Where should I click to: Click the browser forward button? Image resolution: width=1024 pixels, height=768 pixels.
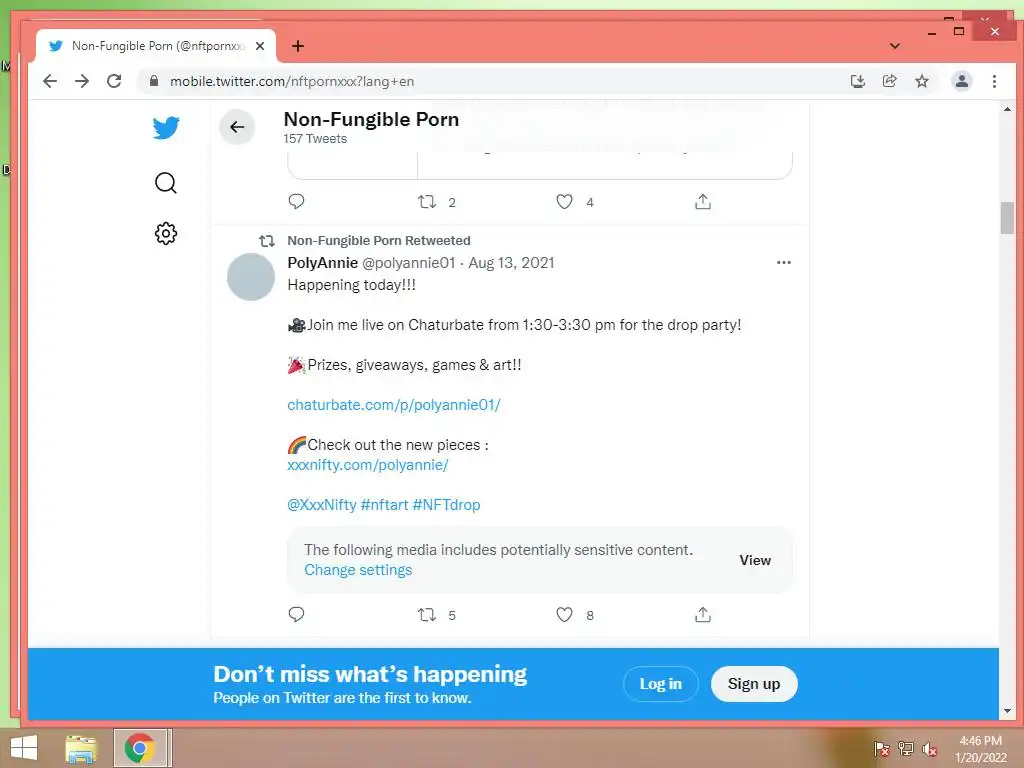[x=82, y=81]
